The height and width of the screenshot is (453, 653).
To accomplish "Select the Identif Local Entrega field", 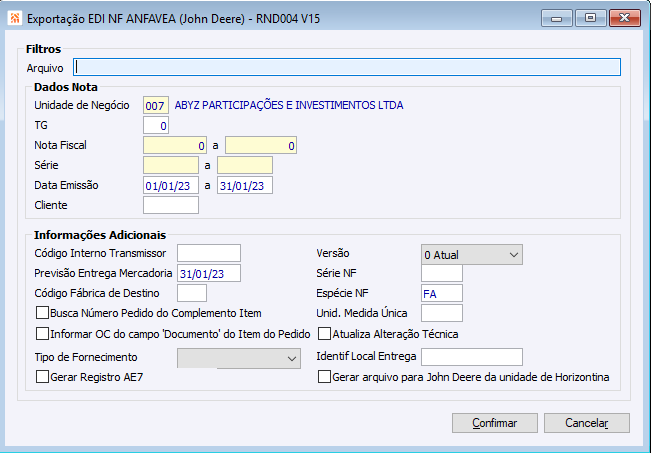I will pos(472,357).
